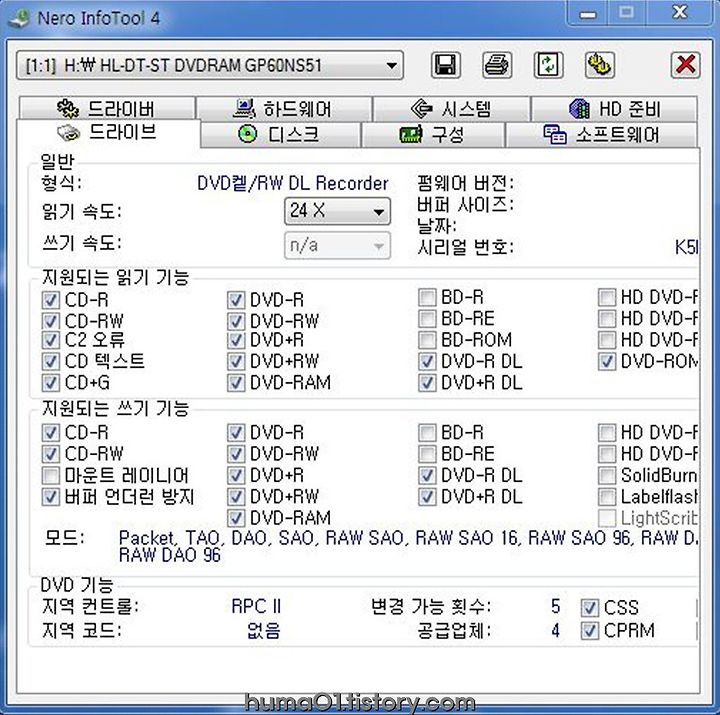Toggle DVD-RAM checkbox in write features
Screen dimensions: 720x715
tap(236, 518)
